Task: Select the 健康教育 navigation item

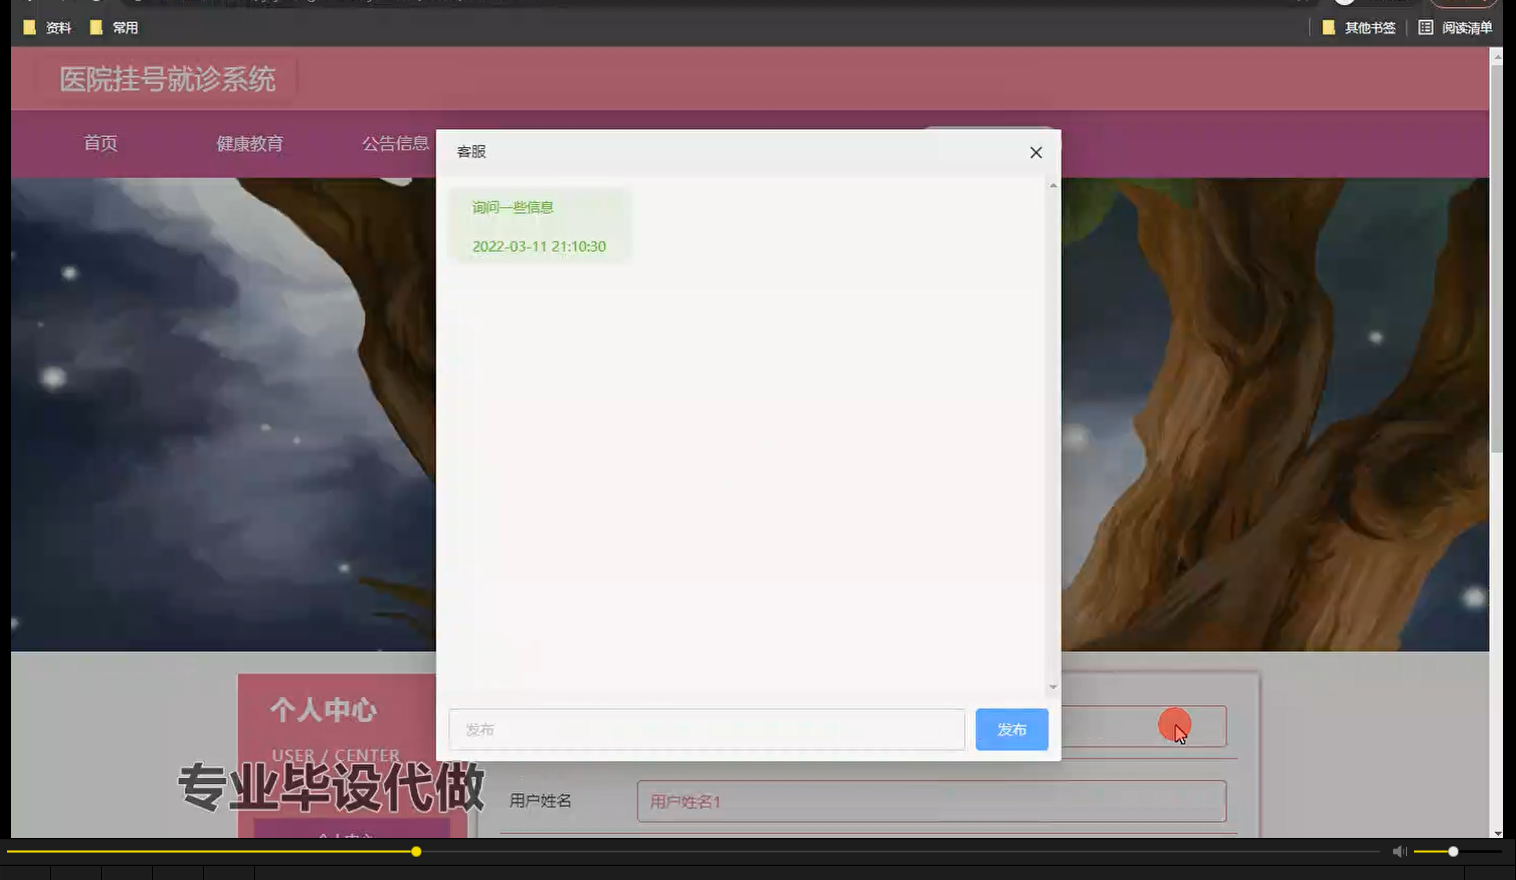Action: point(248,143)
